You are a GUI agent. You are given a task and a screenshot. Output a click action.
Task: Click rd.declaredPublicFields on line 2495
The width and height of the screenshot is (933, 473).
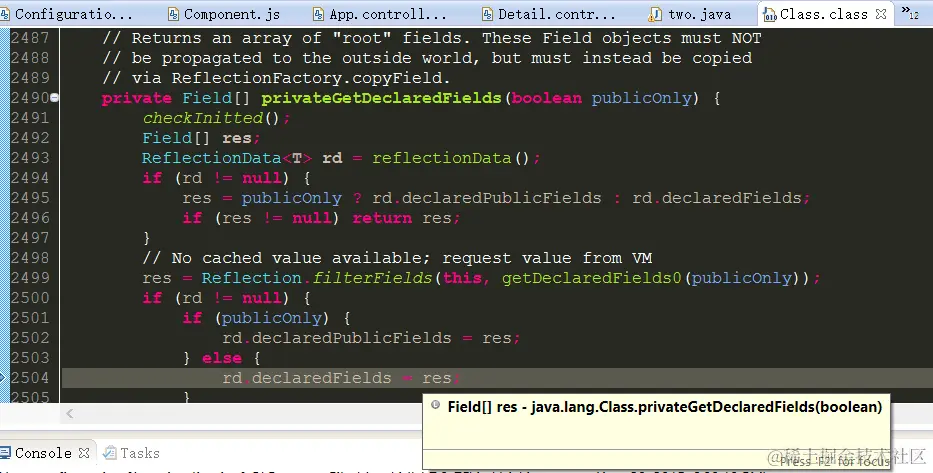(487, 198)
